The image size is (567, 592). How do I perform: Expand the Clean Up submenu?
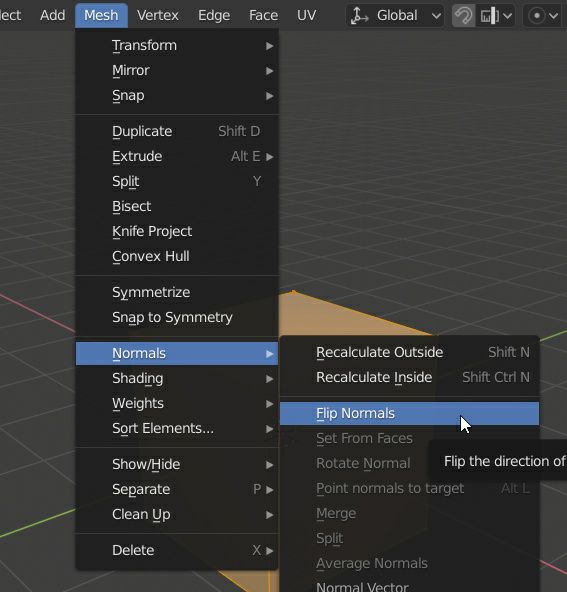pyautogui.click(x=177, y=514)
